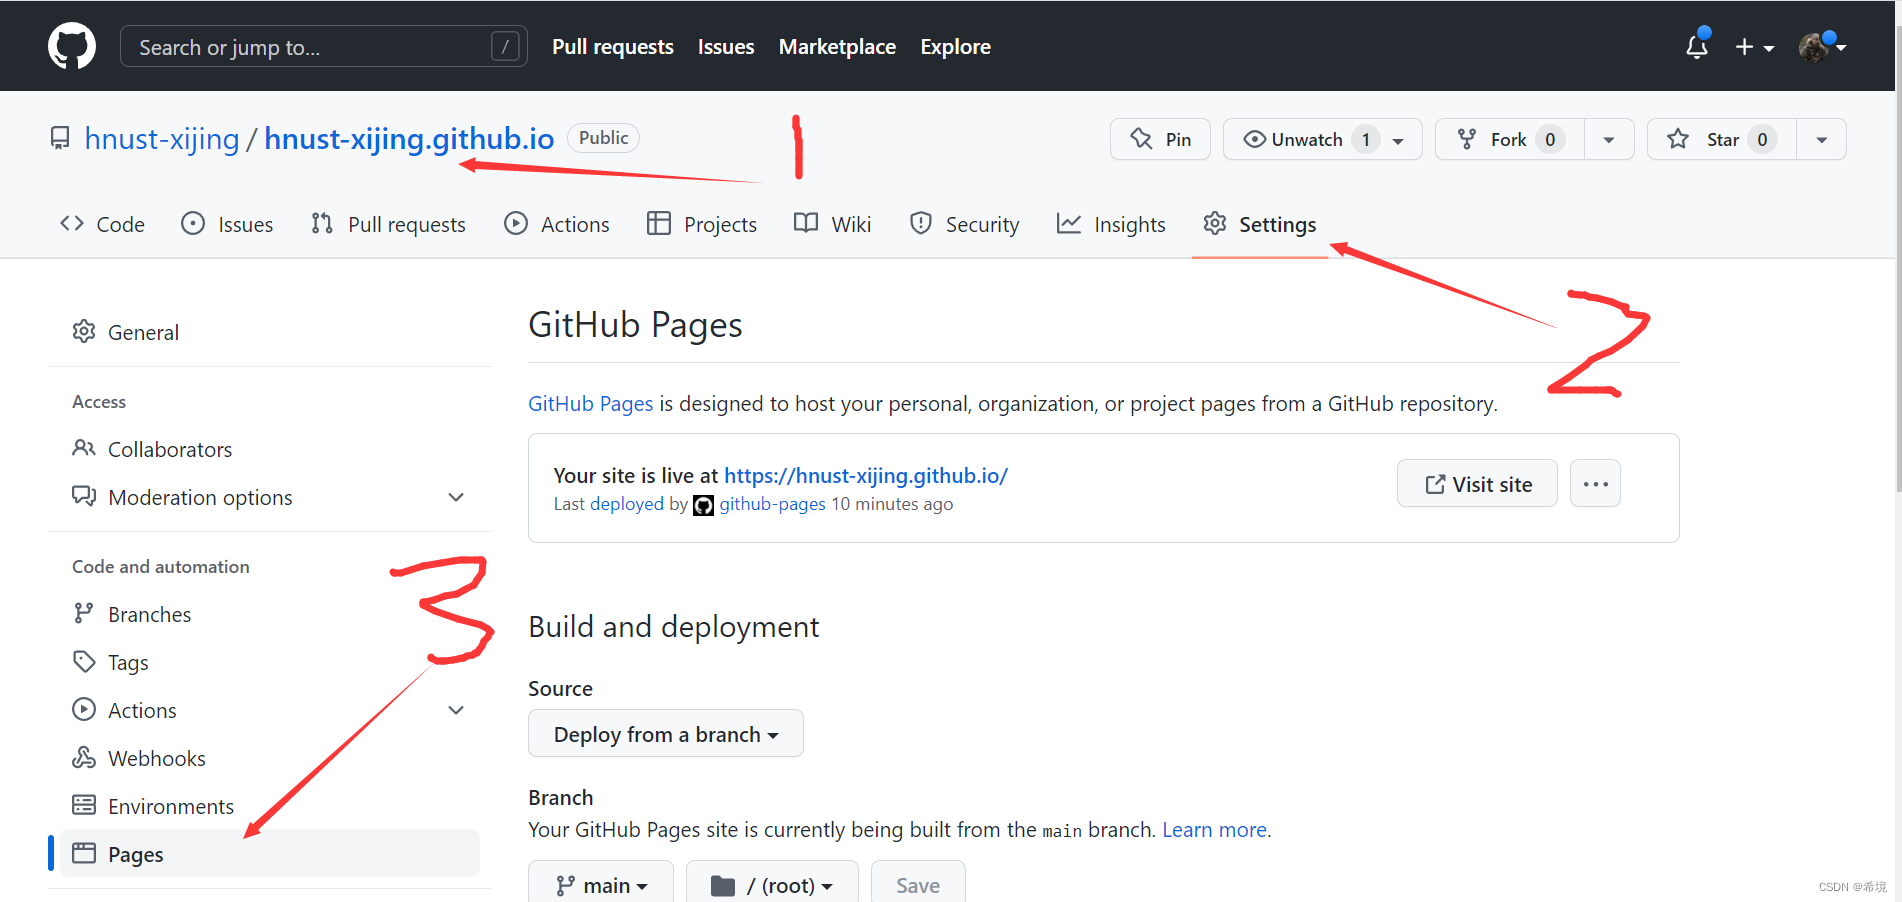Click the Visit site button
Image resolution: width=1902 pixels, height=902 pixels.
[1477, 484]
